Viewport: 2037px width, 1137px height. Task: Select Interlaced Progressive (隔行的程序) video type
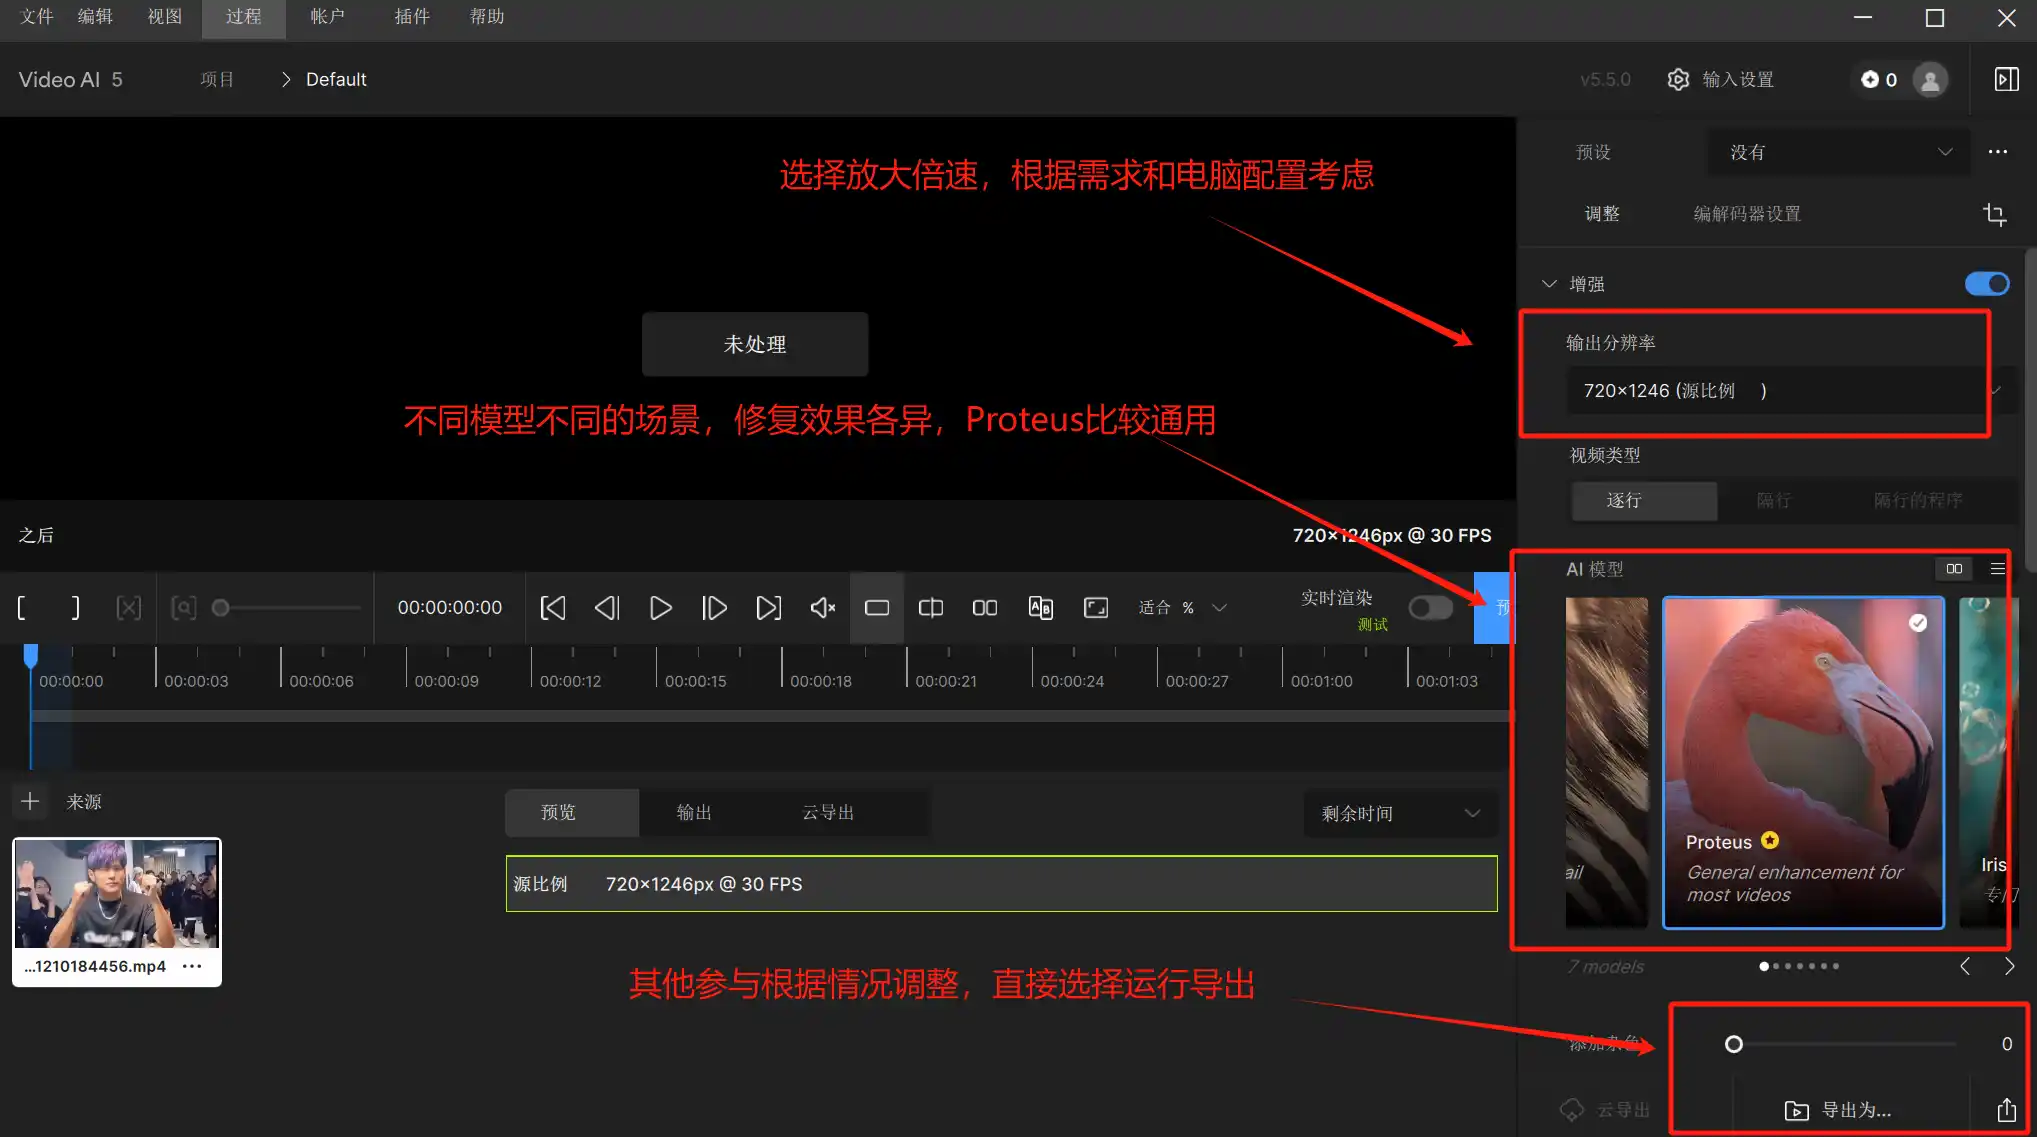click(1917, 500)
